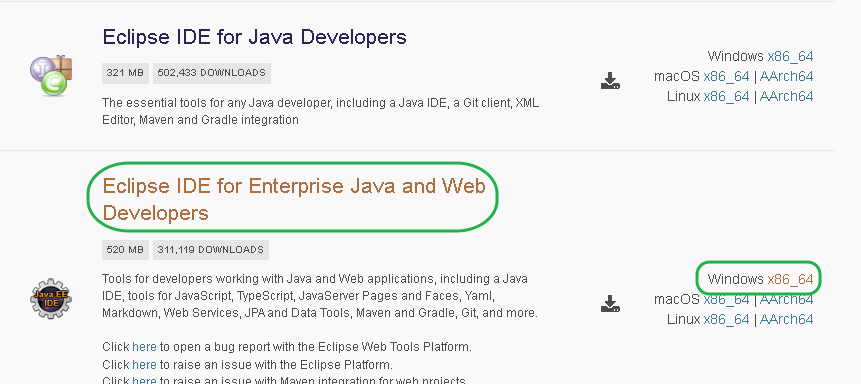Click download icon for Enterprise Java package
The height and width of the screenshot is (384, 861).
pyautogui.click(x=610, y=304)
